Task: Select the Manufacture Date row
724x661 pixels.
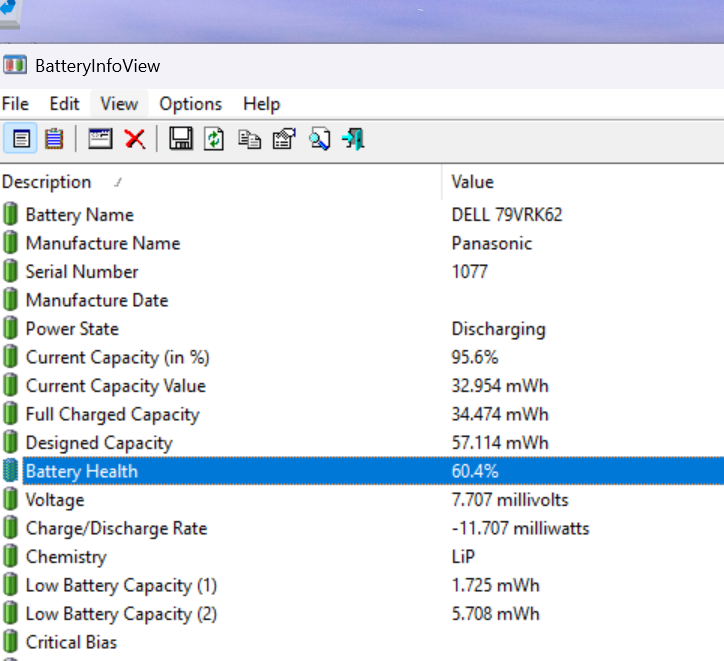Action: (x=362, y=300)
